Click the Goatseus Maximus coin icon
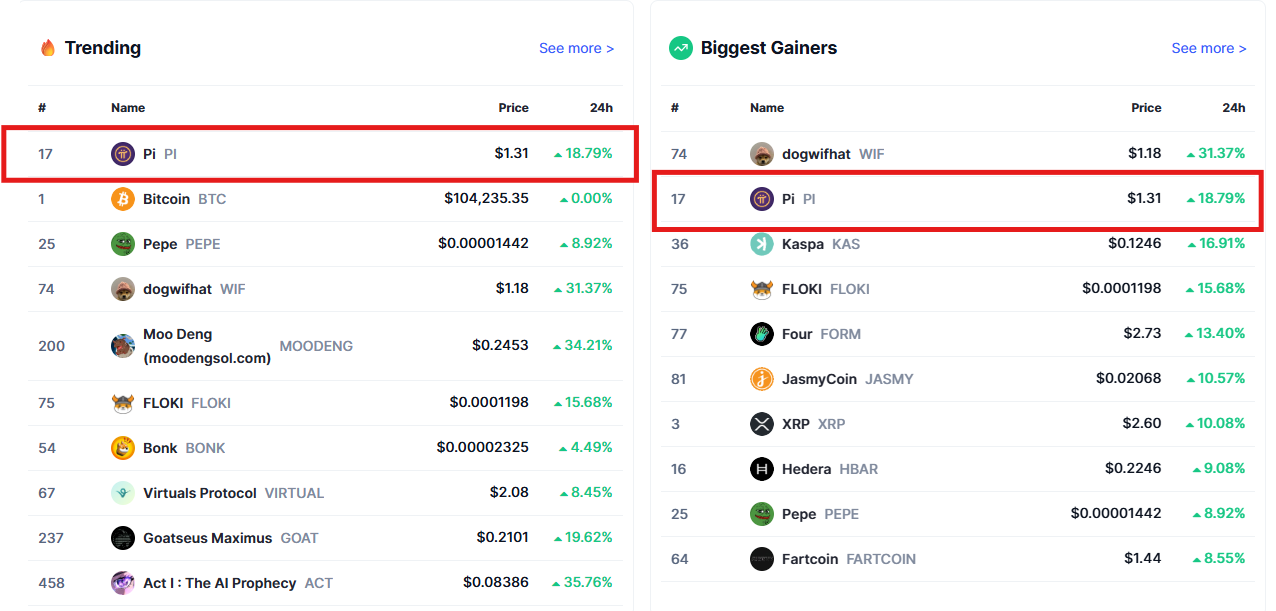This screenshot has height=611, width=1276. point(122,538)
